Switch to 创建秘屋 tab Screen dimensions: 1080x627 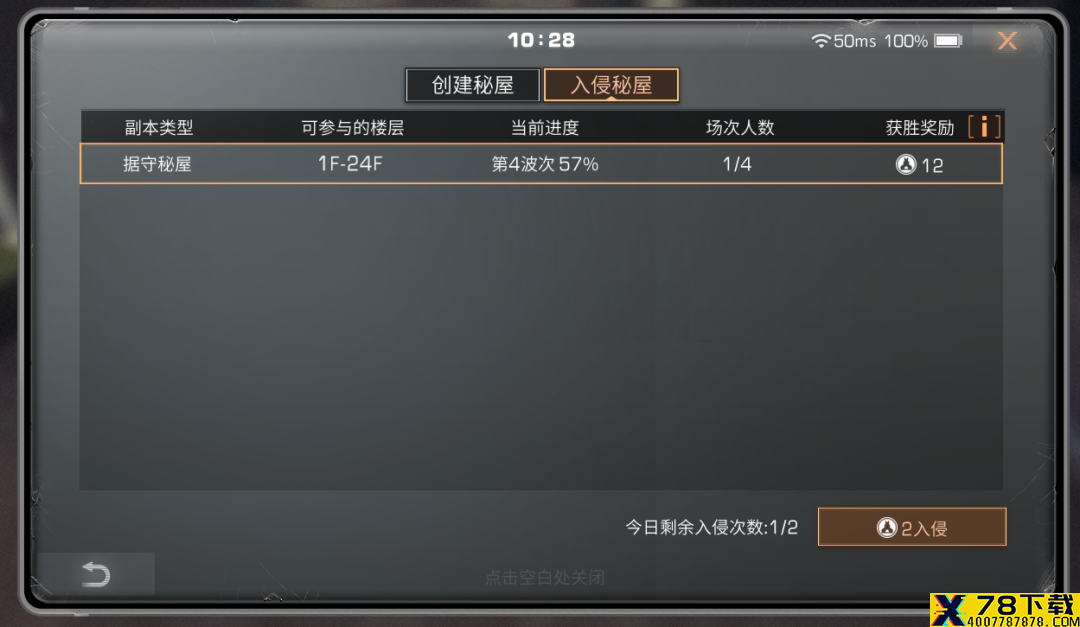(472, 85)
